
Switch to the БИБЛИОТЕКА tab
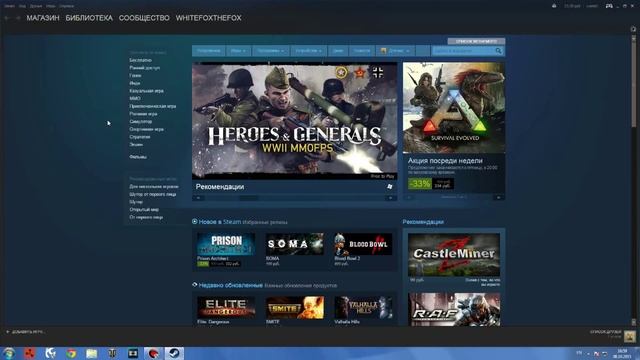pyautogui.click(x=89, y=18)
